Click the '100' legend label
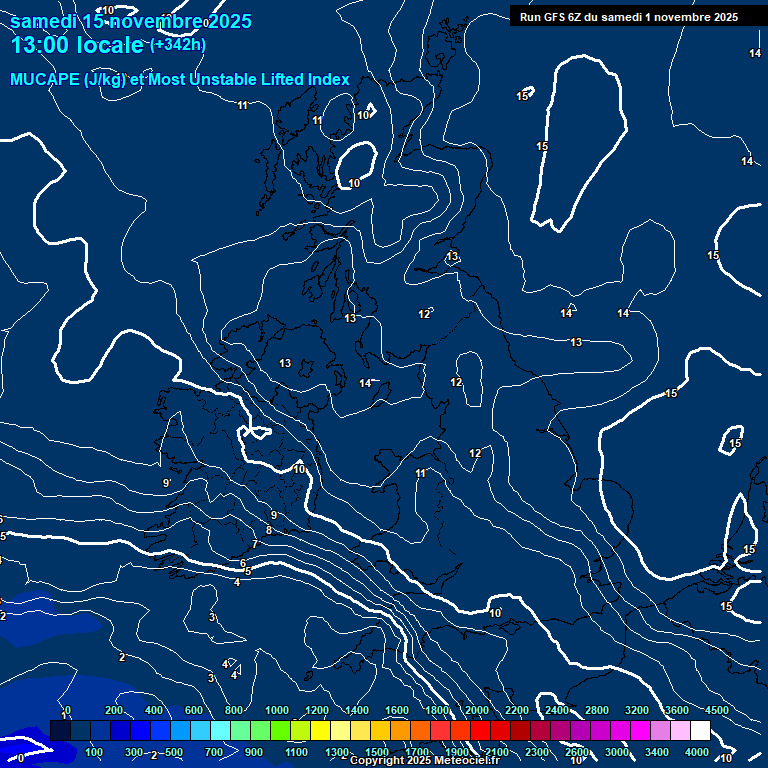Viewport: 768px width, 768px height. (x=94, y=752)
